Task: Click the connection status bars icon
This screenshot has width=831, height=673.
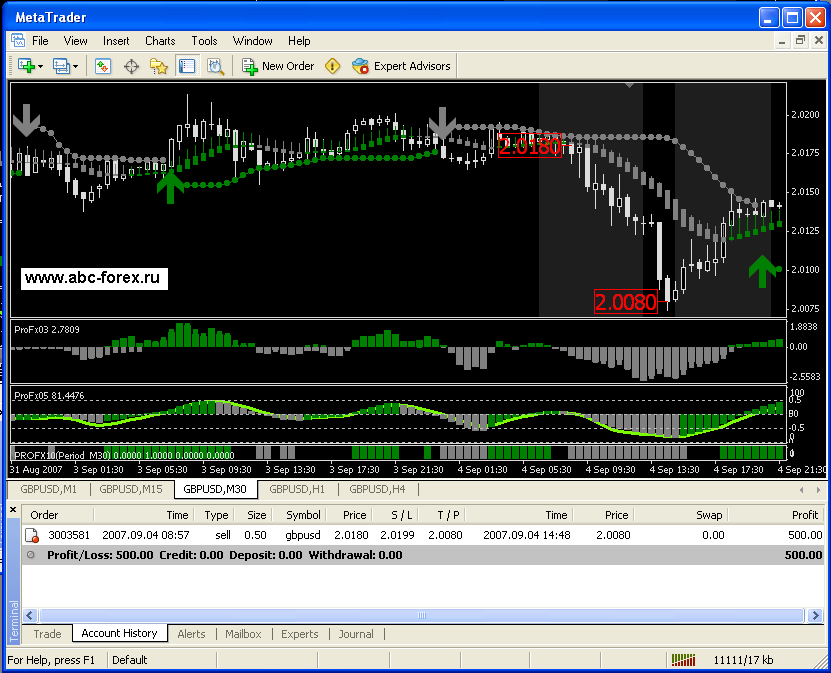Action: click(683, 660)
